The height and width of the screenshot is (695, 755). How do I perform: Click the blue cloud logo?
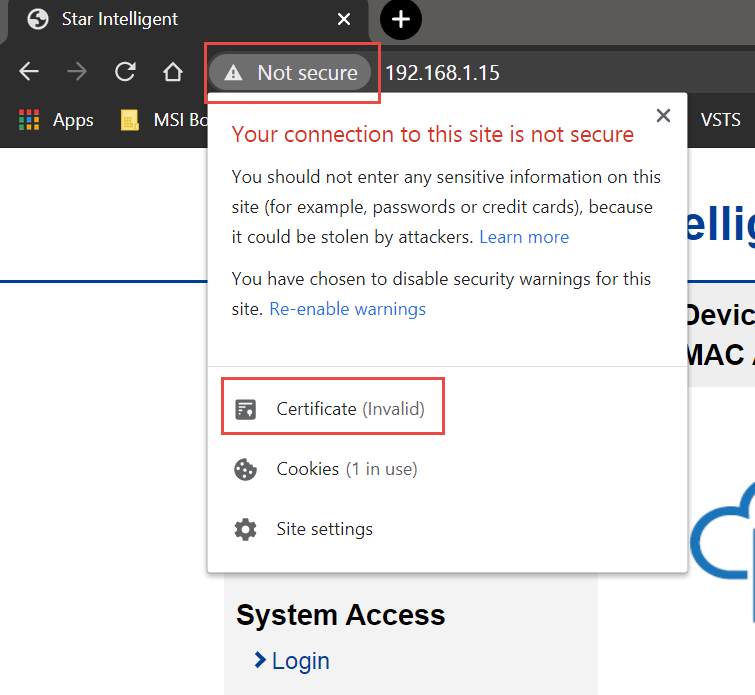pyautogui.click(x=725, y=540)
